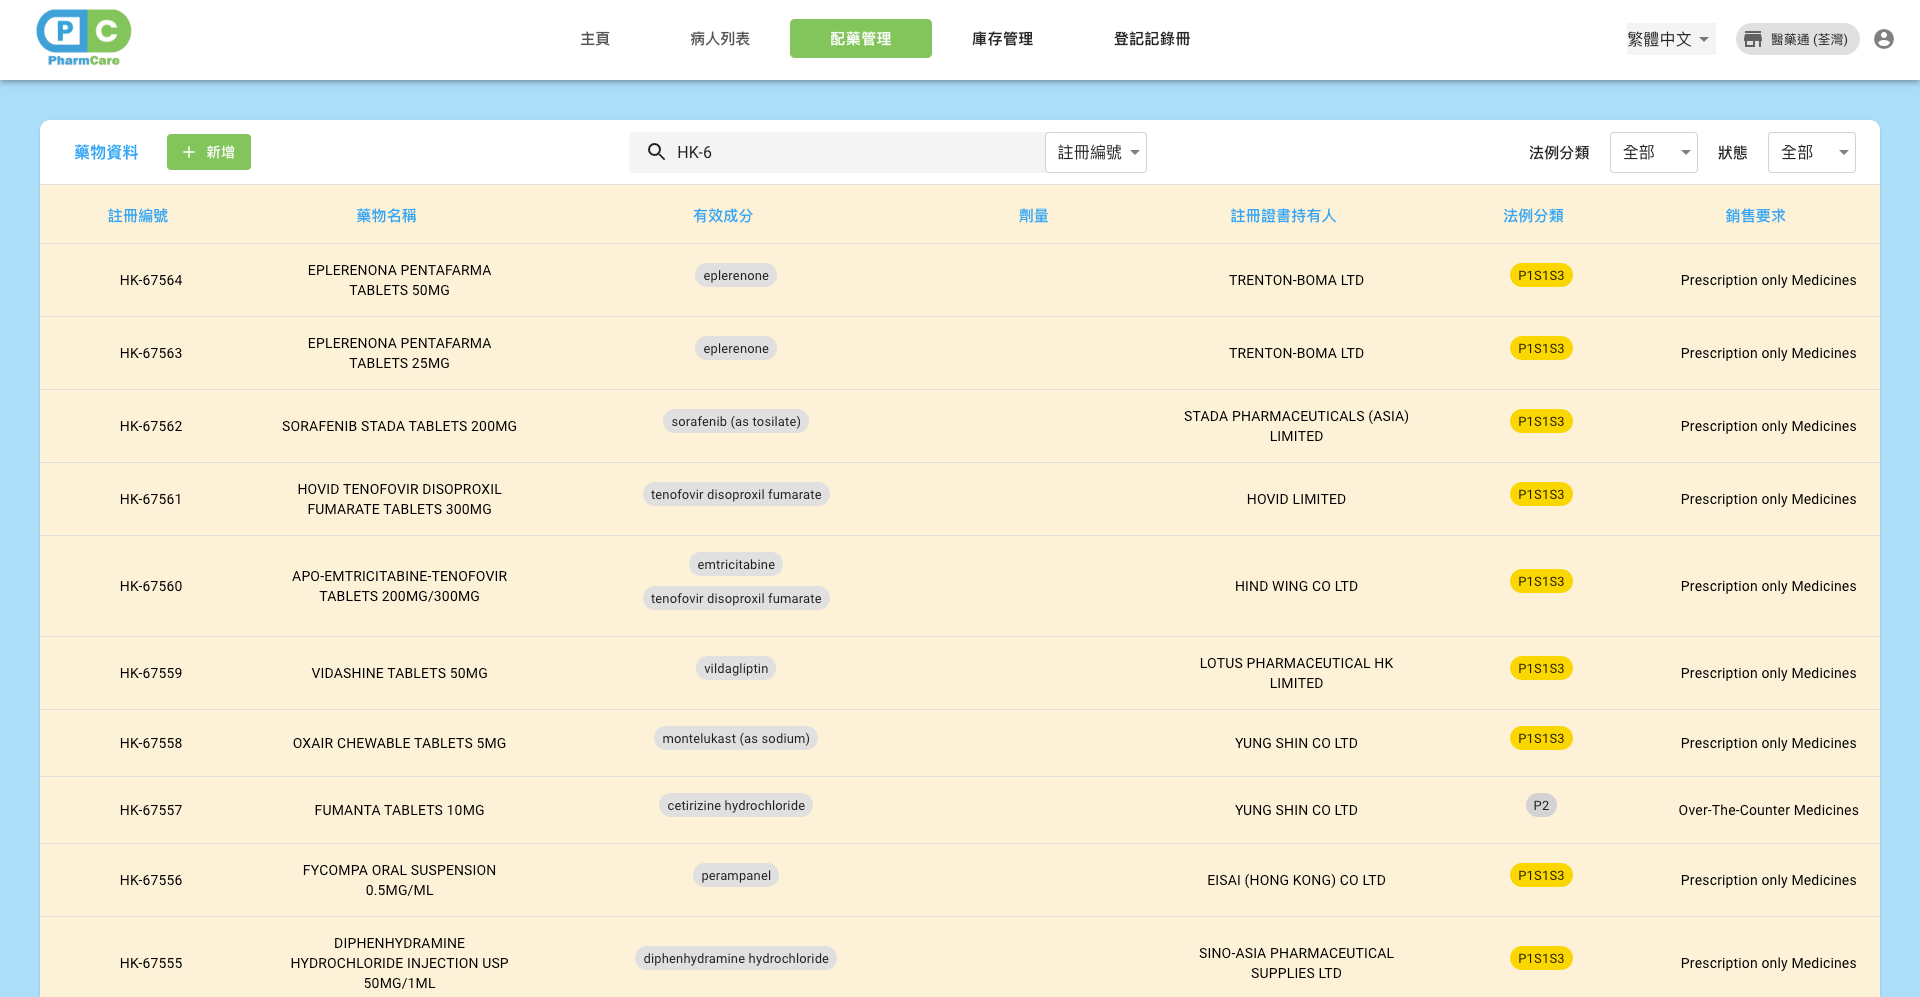The width and height of the screenshot is (1920, 997).
Task: Sort by 藥物名稱 column header
Action: [x=386, y=216]
